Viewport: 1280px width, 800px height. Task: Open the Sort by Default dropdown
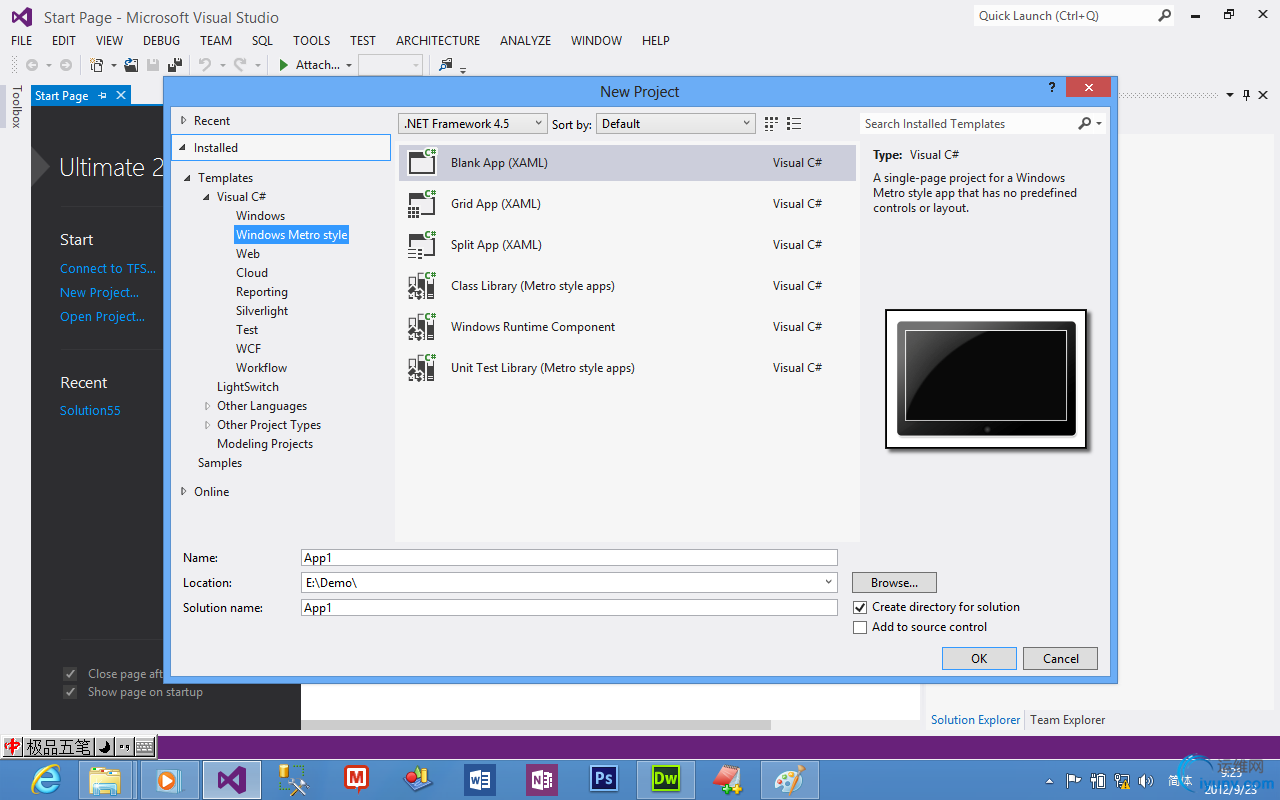click(676, 124)
